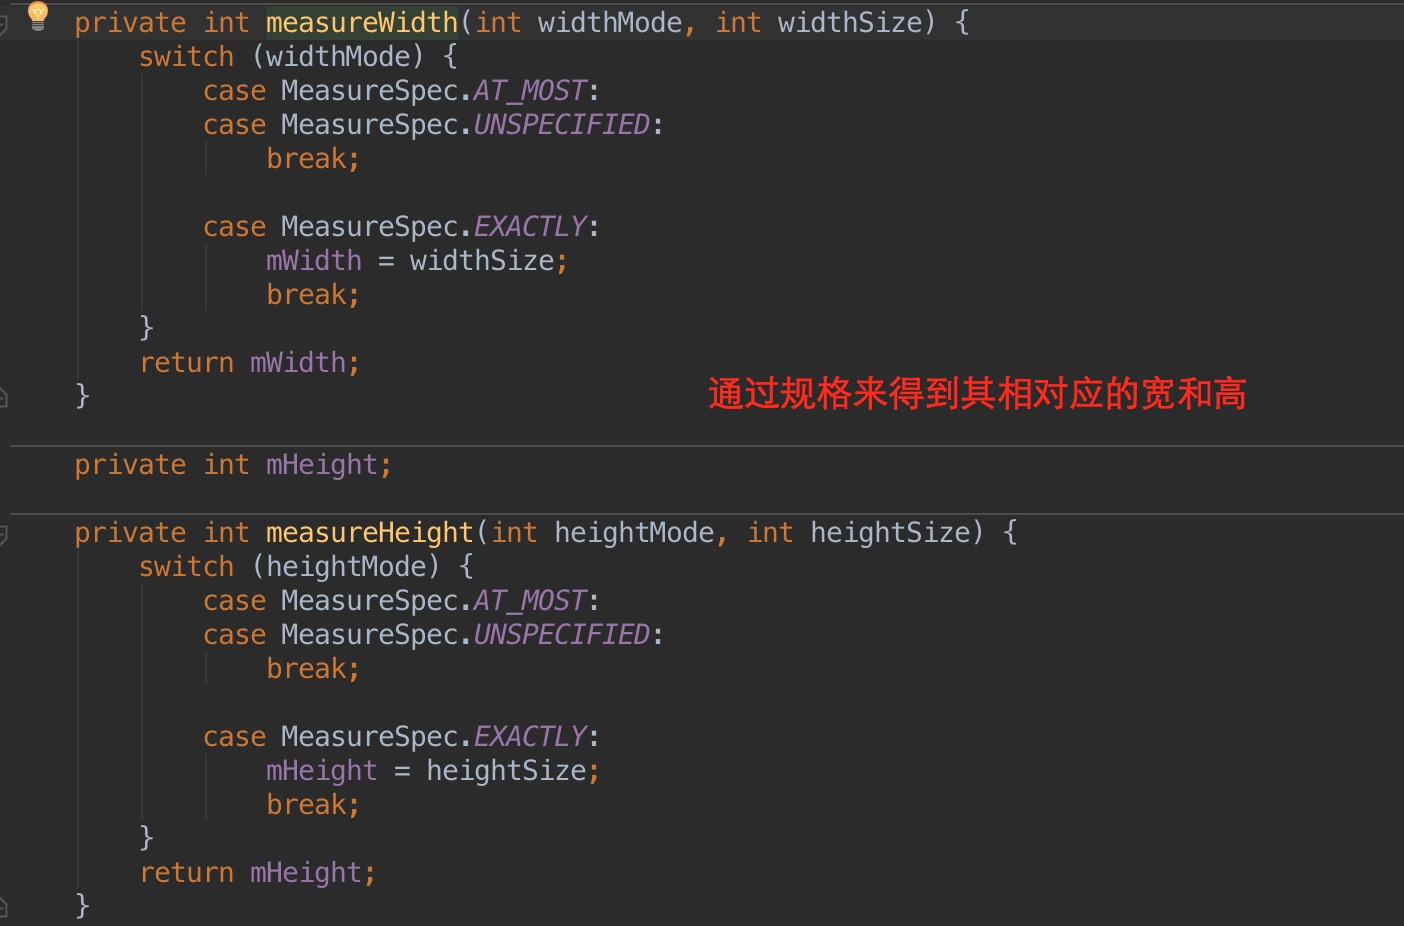The image size is (1404, 926).
Task: Select UNSPECIFIED constant inside measureHeight
Action: pyautogui.click(x=562, y=635)
